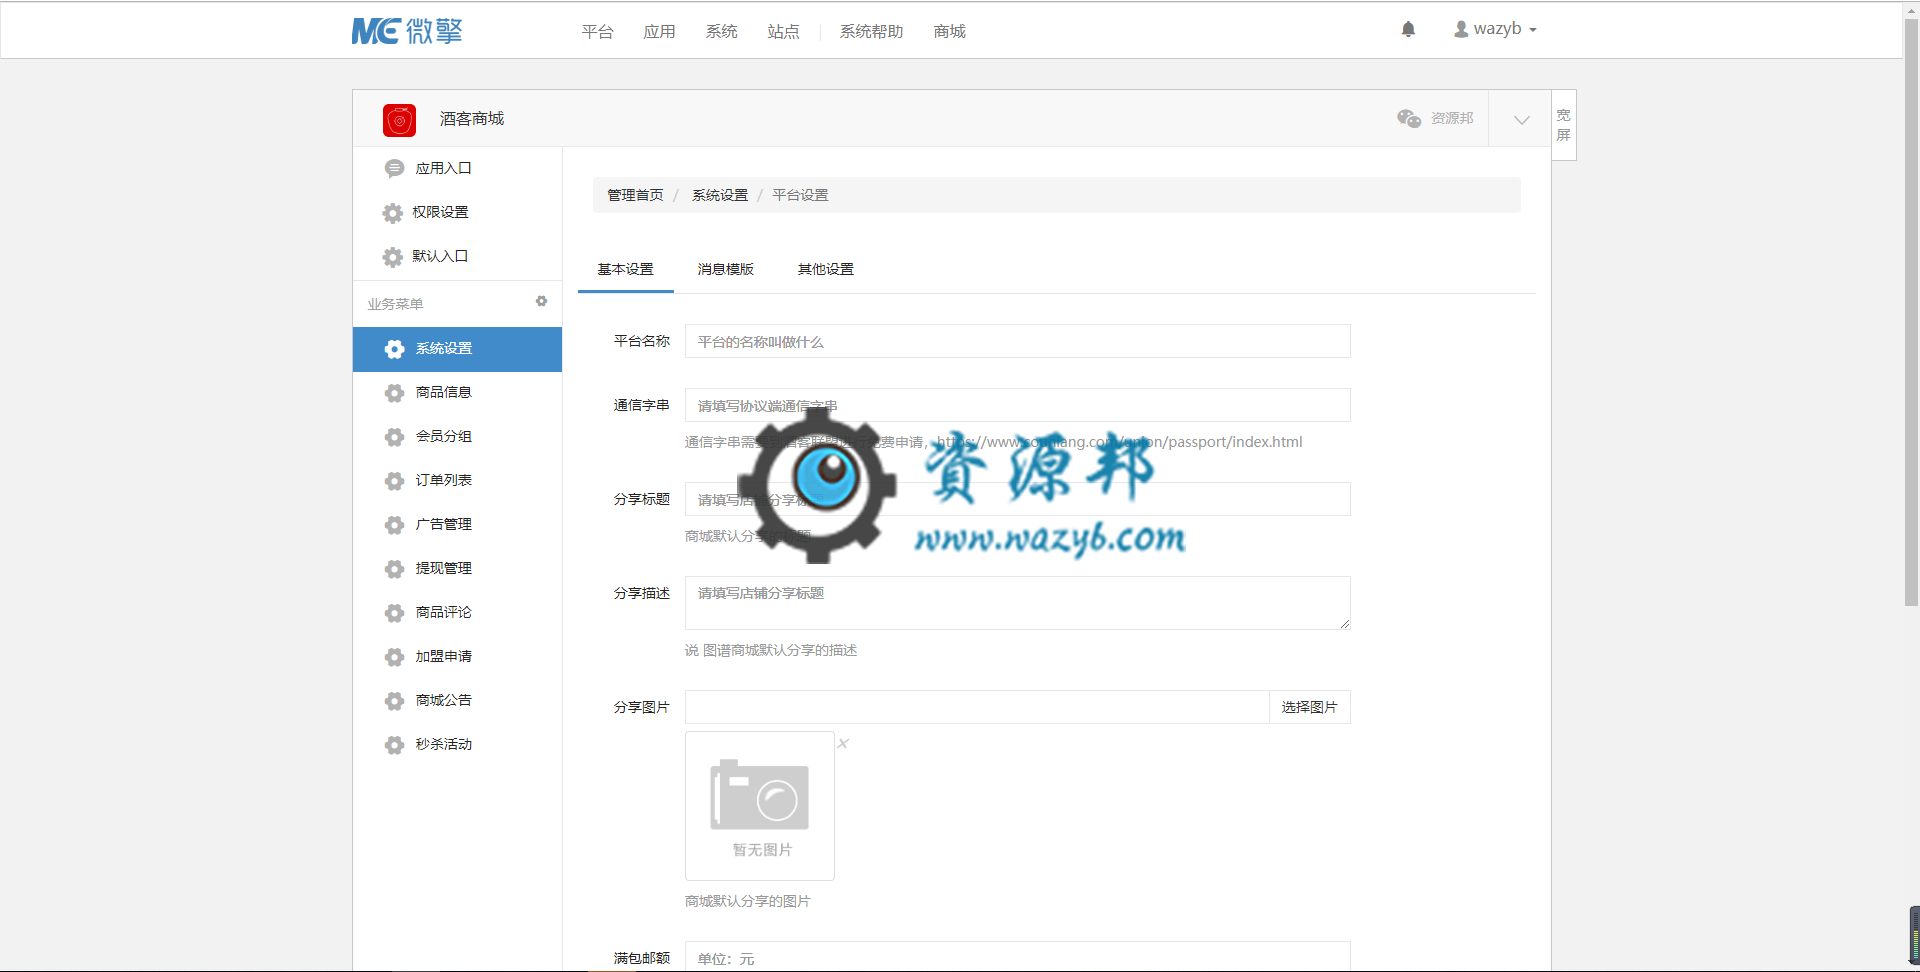
Task: Open the wazyb account dropdown
Action: (1495, 29)
